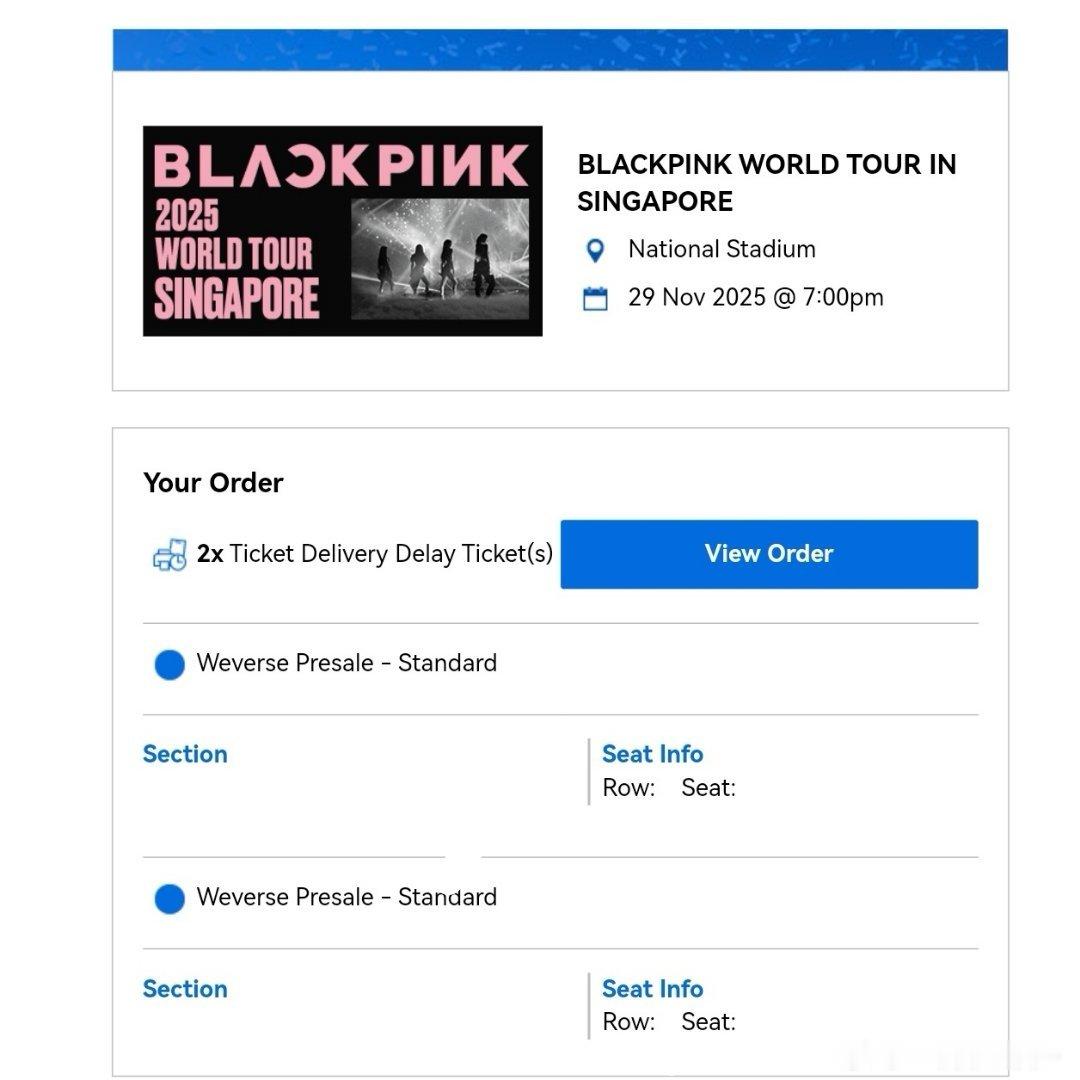Click the calendar date icon
This screenshot has height=1080, width=1080.
pyautogui.click(x=595, y=298)
